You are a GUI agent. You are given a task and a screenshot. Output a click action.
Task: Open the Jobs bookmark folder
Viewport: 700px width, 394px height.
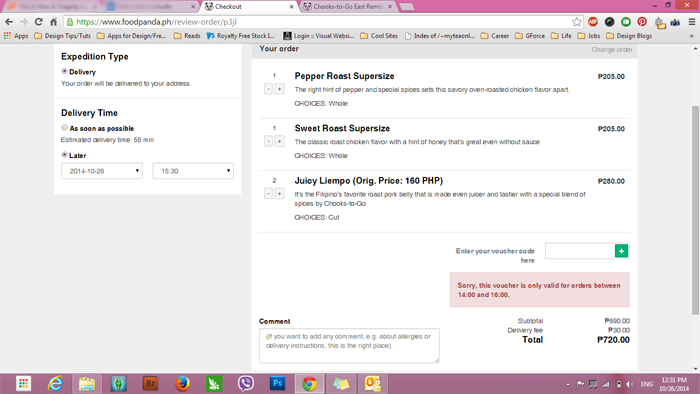coord(589,36)
